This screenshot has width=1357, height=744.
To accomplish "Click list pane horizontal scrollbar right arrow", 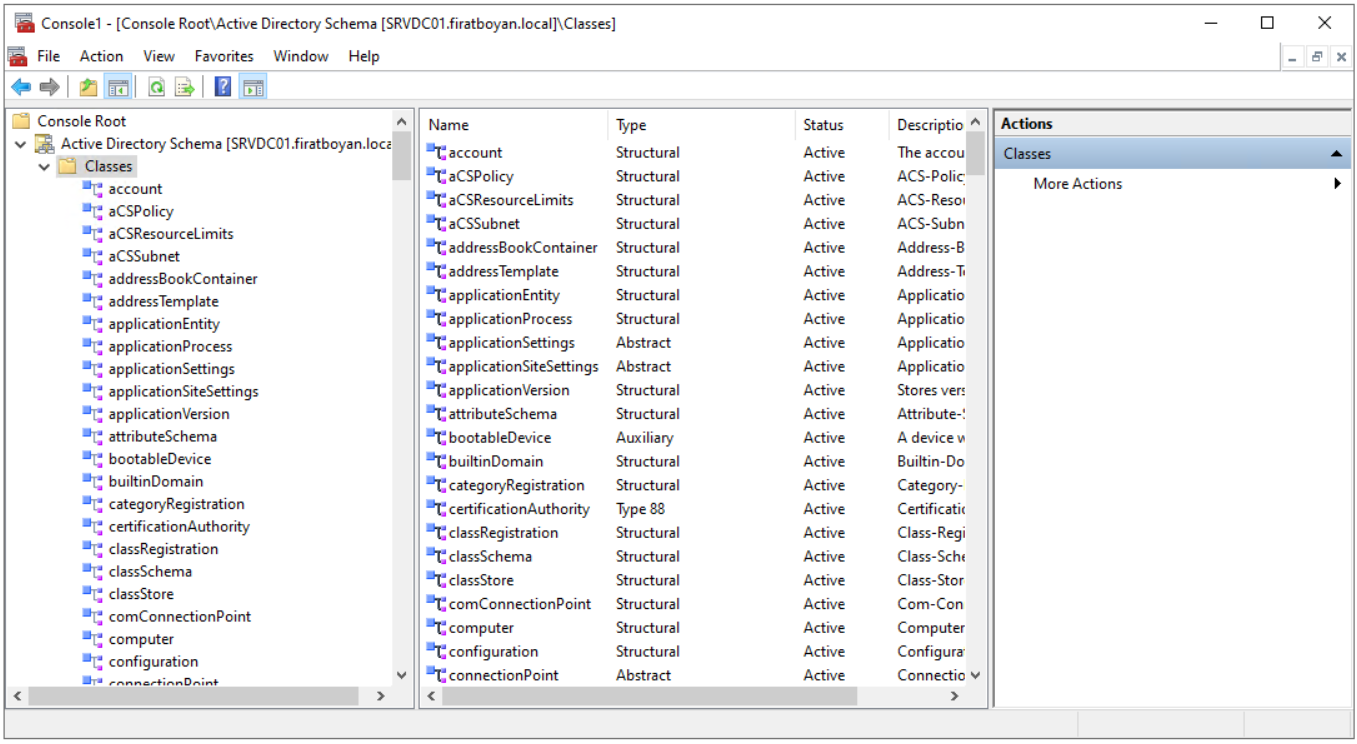I will click(954, 696).
